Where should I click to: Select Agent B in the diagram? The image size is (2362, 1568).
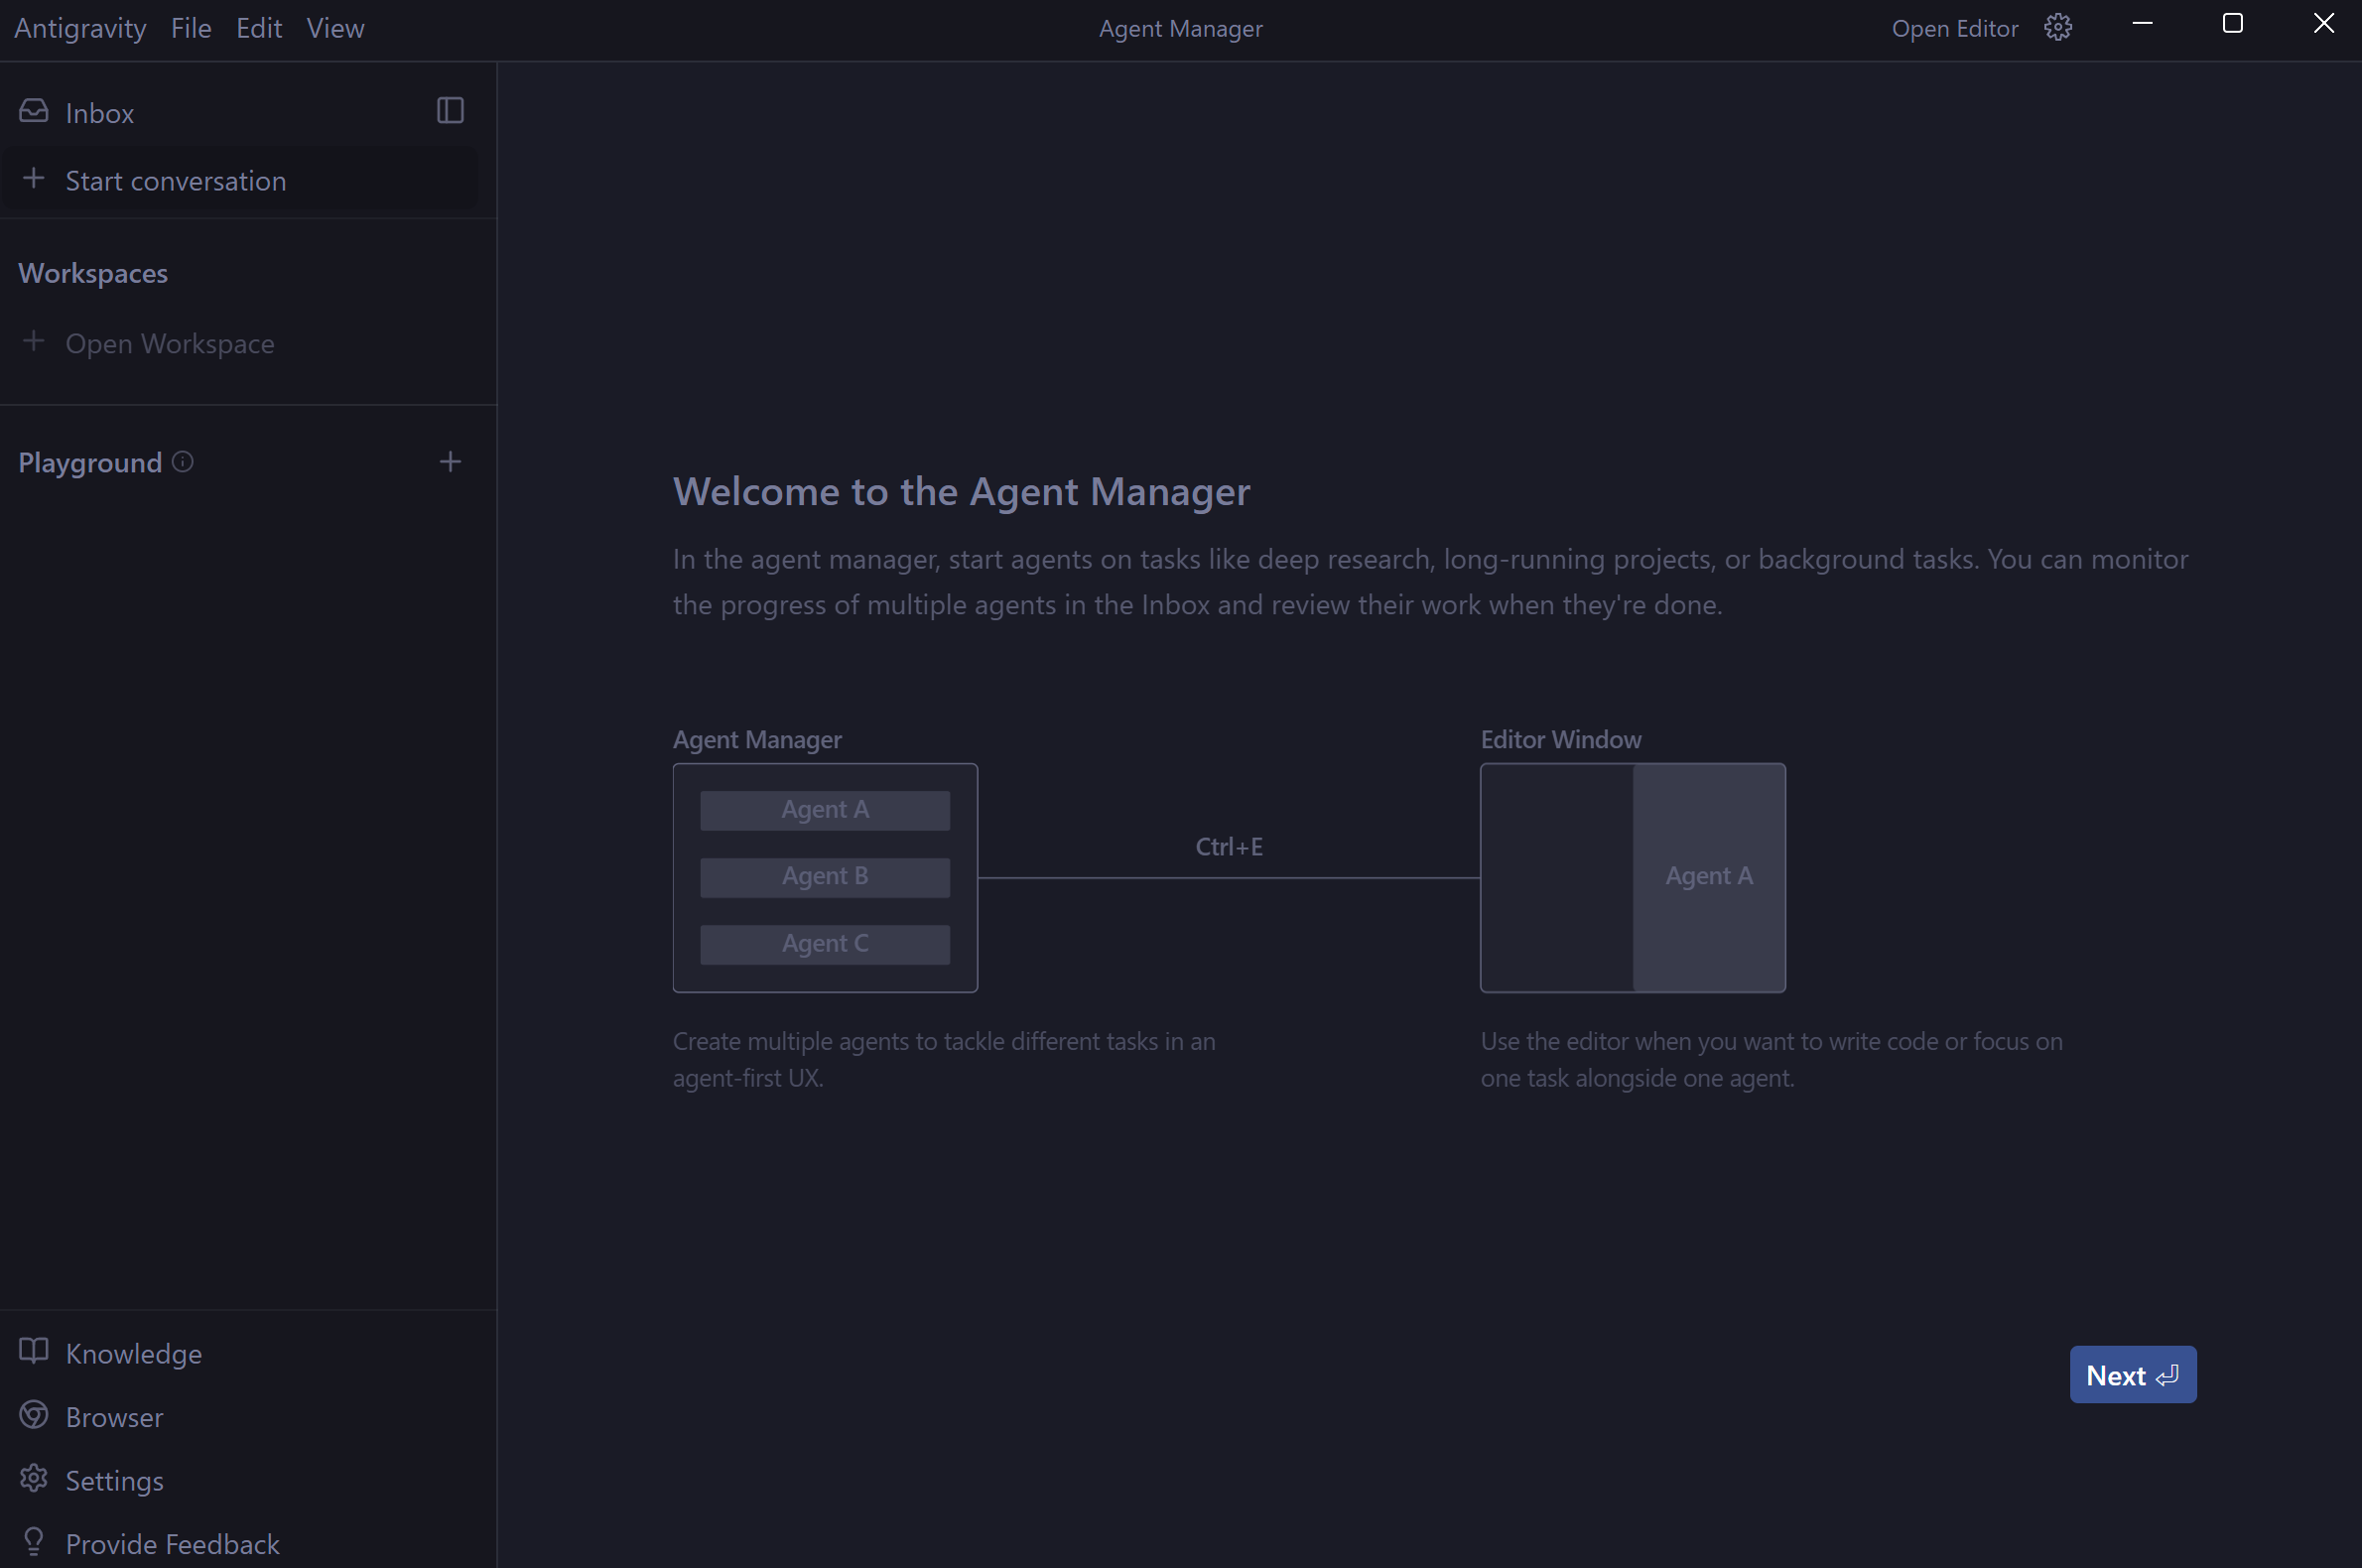point(824,877)
